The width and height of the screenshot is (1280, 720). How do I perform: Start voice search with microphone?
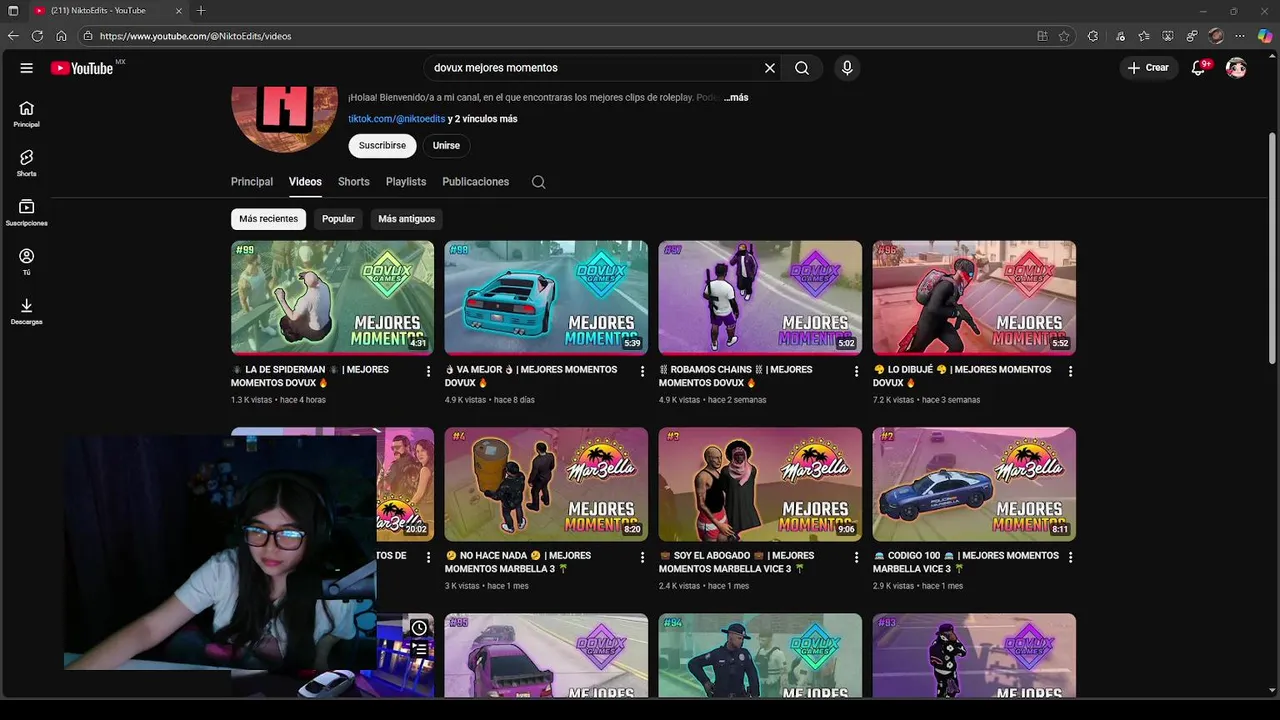click(847, 68)
